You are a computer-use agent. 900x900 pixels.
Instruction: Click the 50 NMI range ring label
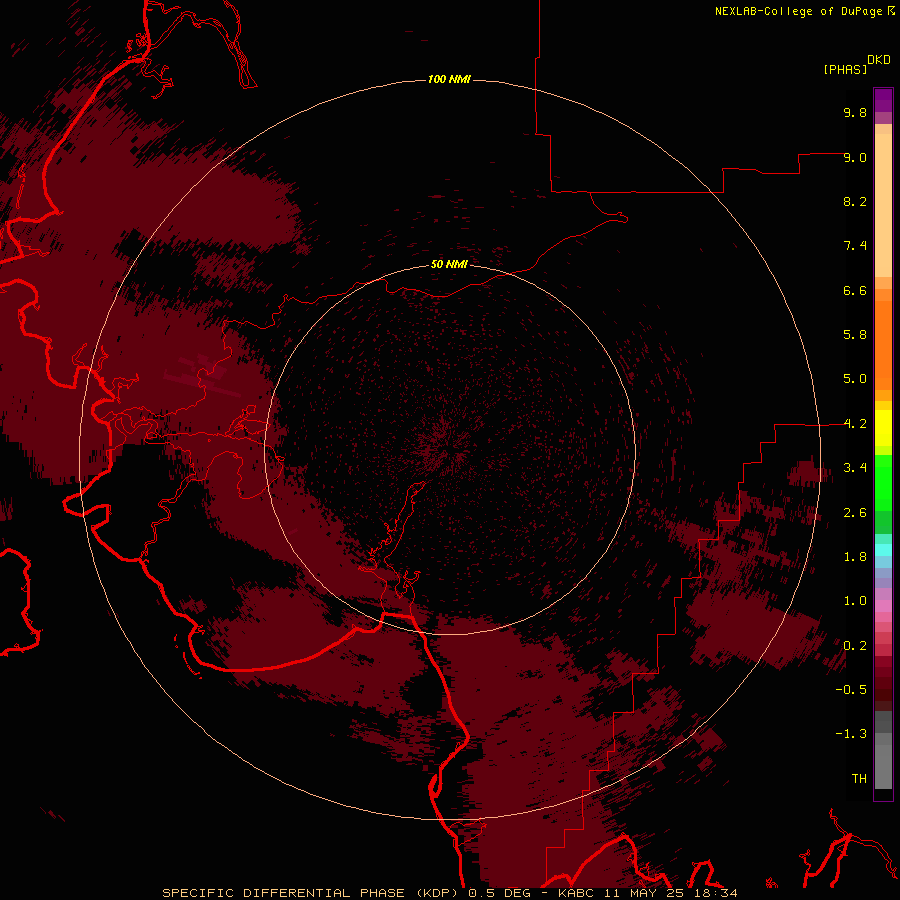click(x=449, y=264)
